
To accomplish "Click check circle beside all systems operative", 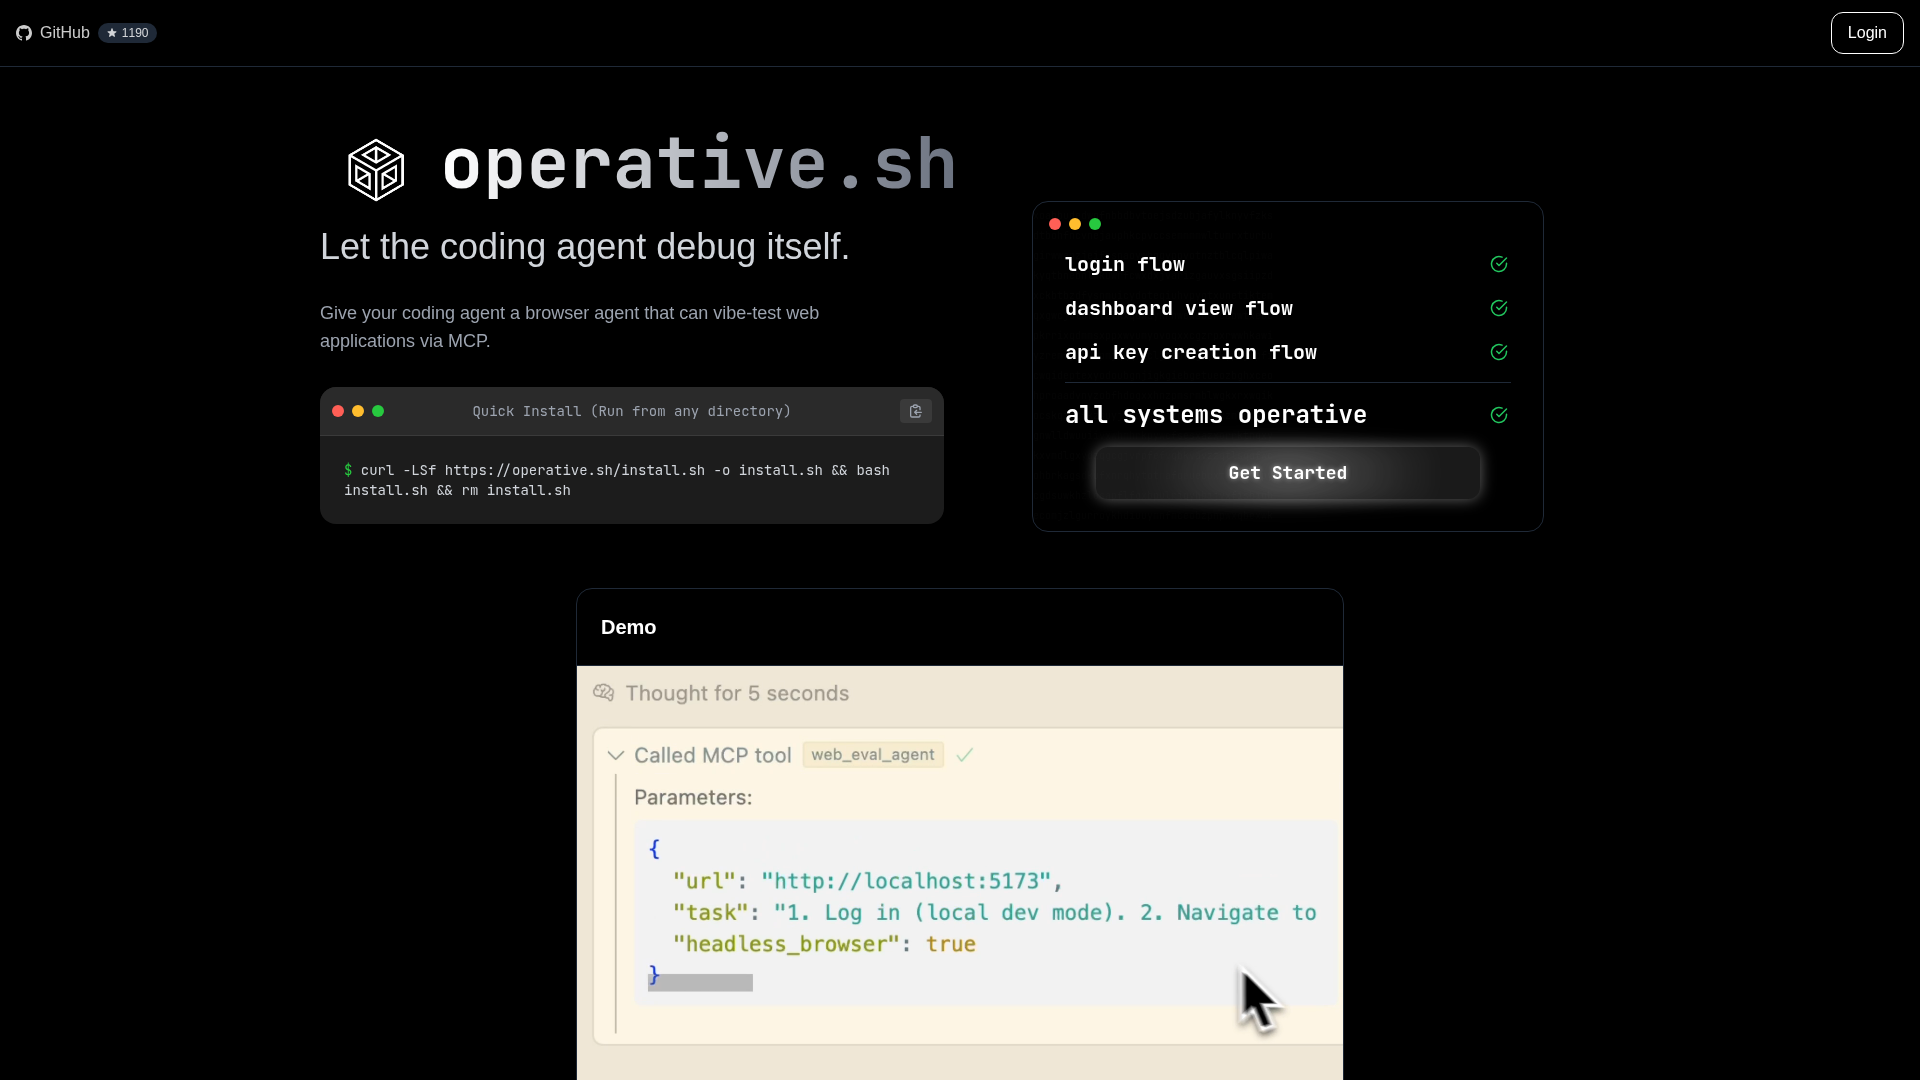I will (x=1498, y=415).
